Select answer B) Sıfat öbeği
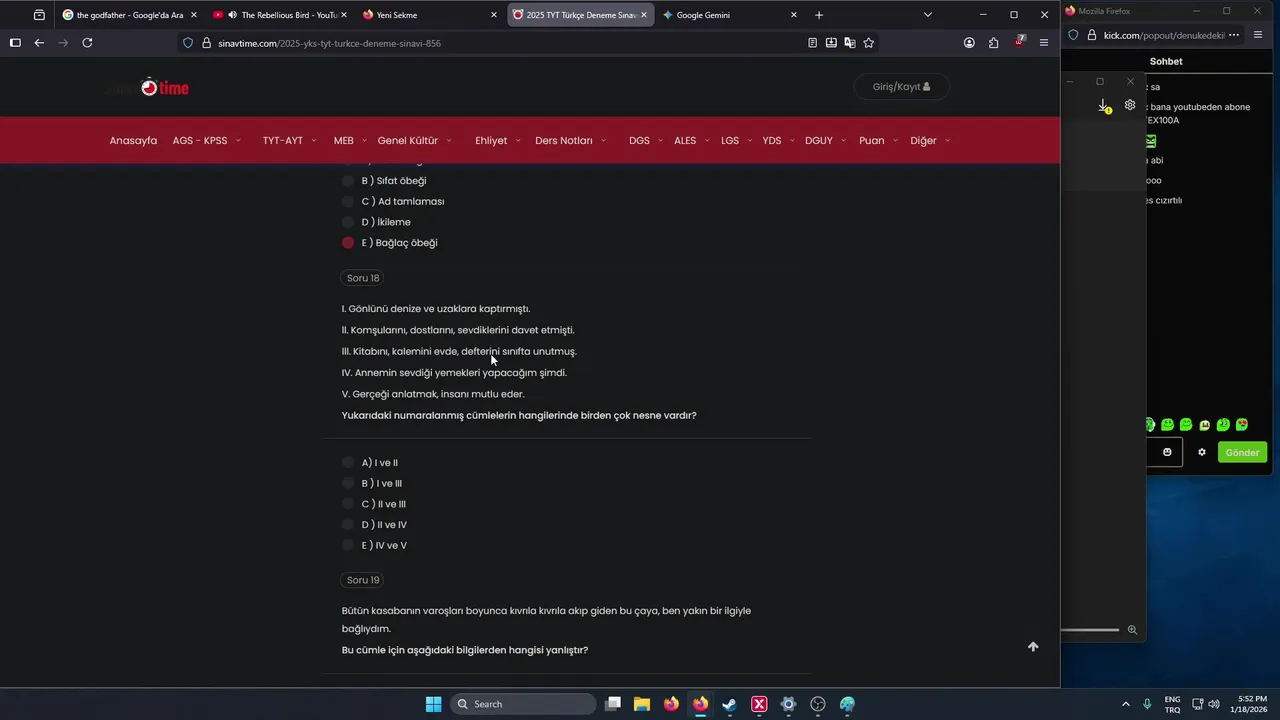 [x=348, y=181]
